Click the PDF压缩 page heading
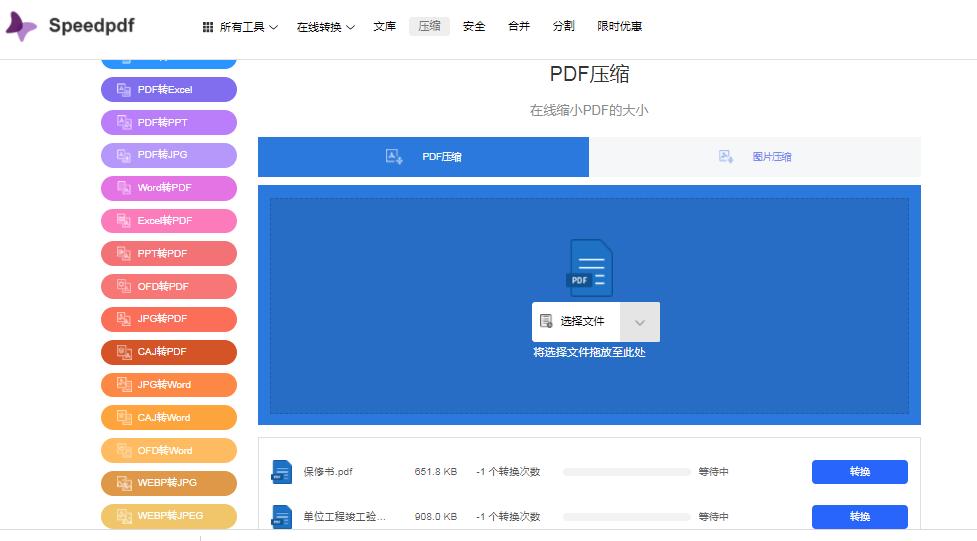Image resolution: width=977 pixels, height=541 pixels. (x=589, y=74)
